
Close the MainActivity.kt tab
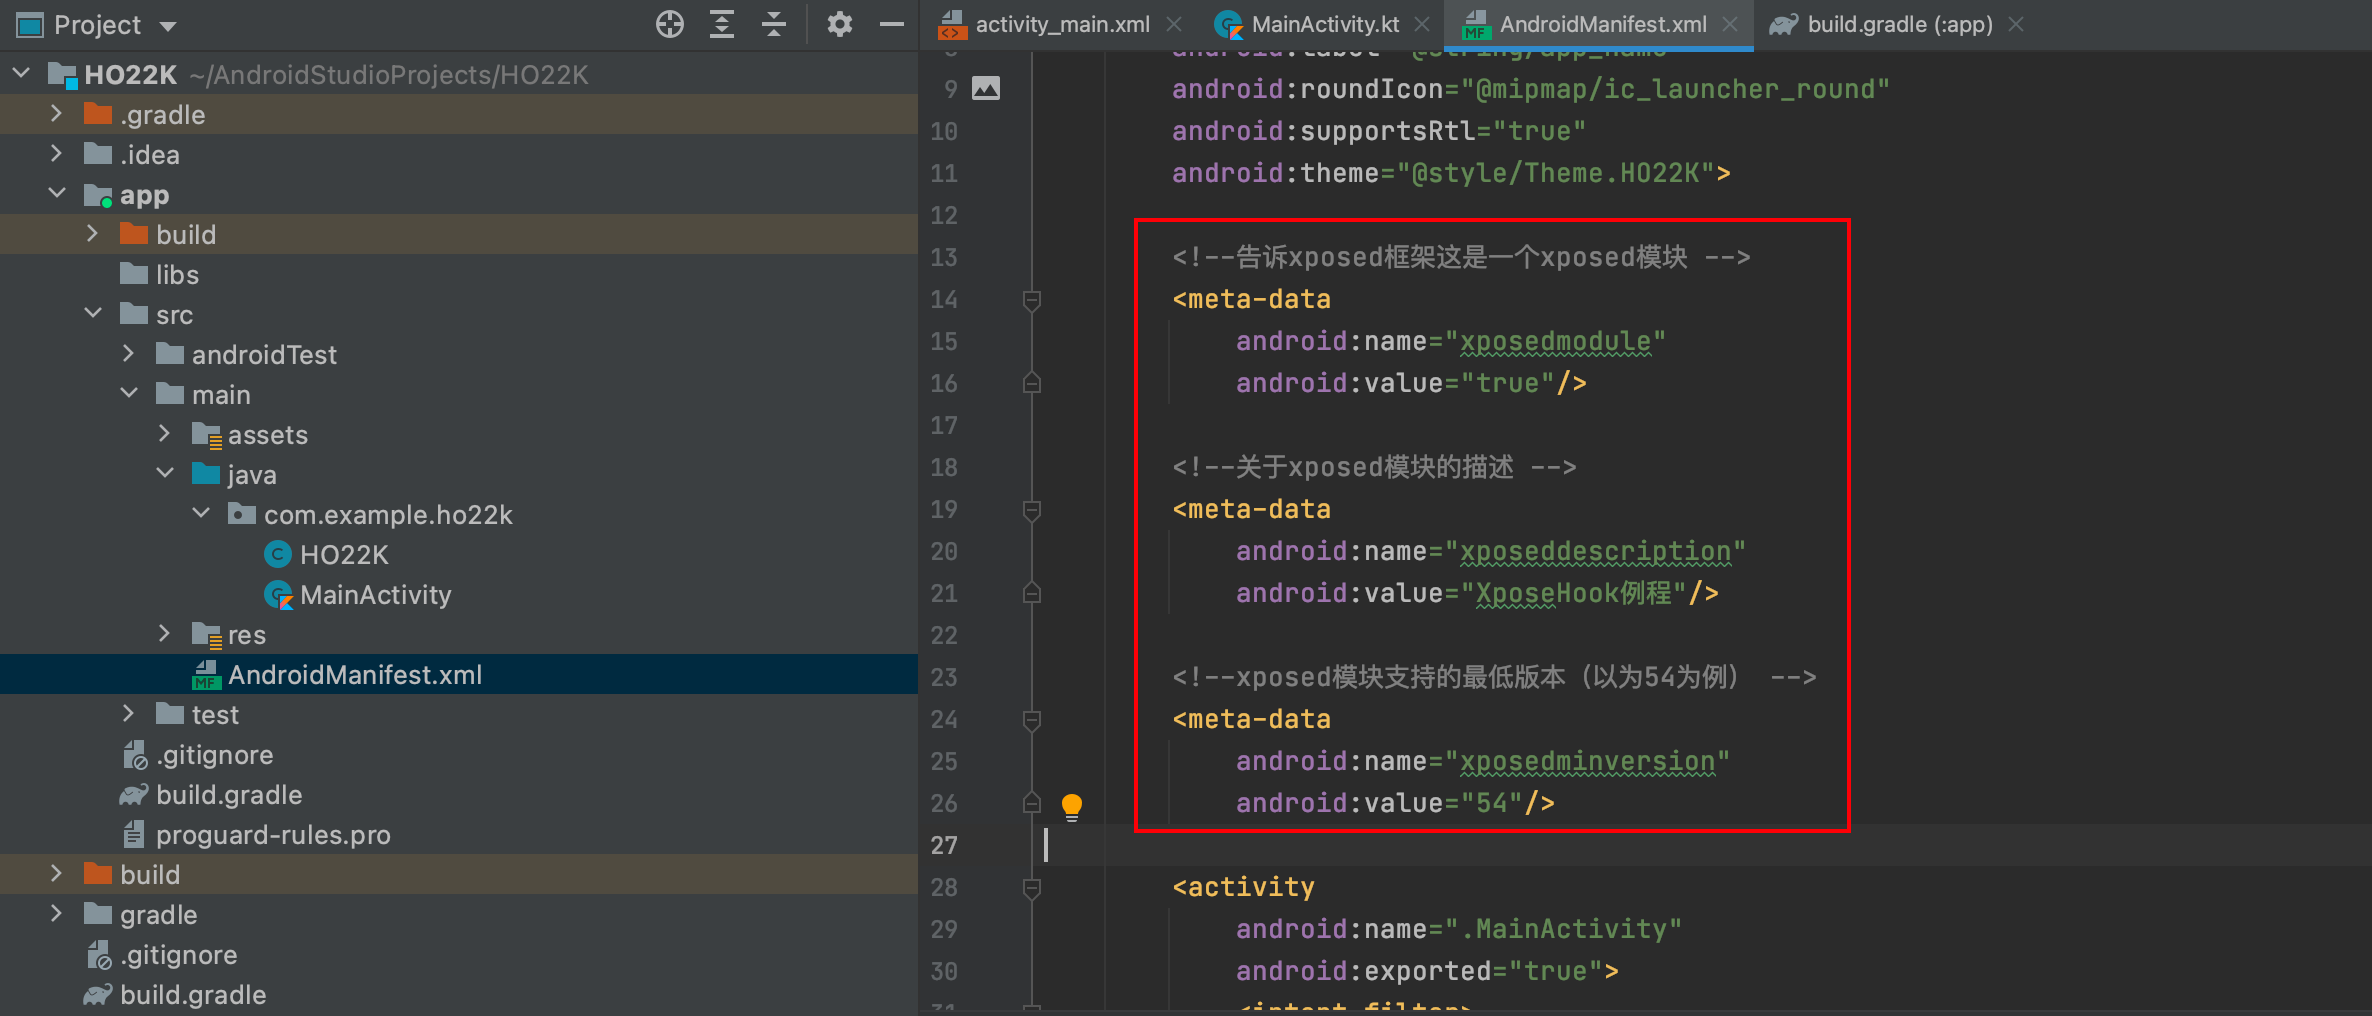(1423, 24)
